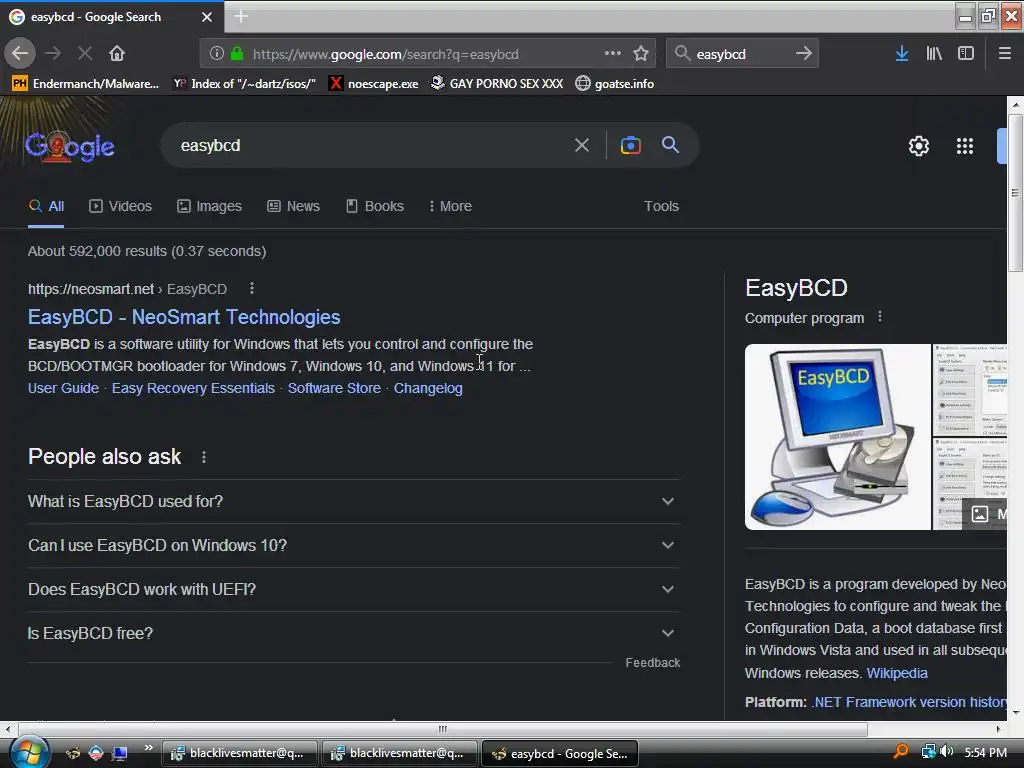Submit the search bar with the arrow
Image resolution: width=1024 pixels, height=768 pixels.
click(x=804, y=54)
